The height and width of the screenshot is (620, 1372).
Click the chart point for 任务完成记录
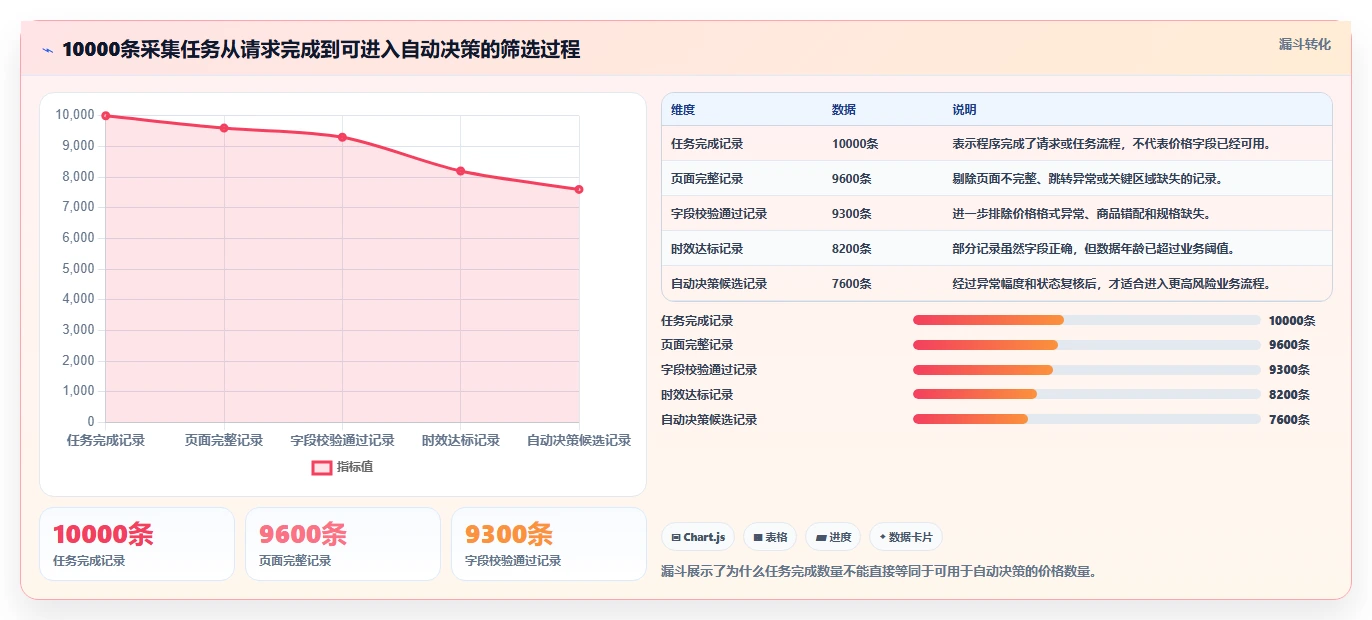[106, 116]
